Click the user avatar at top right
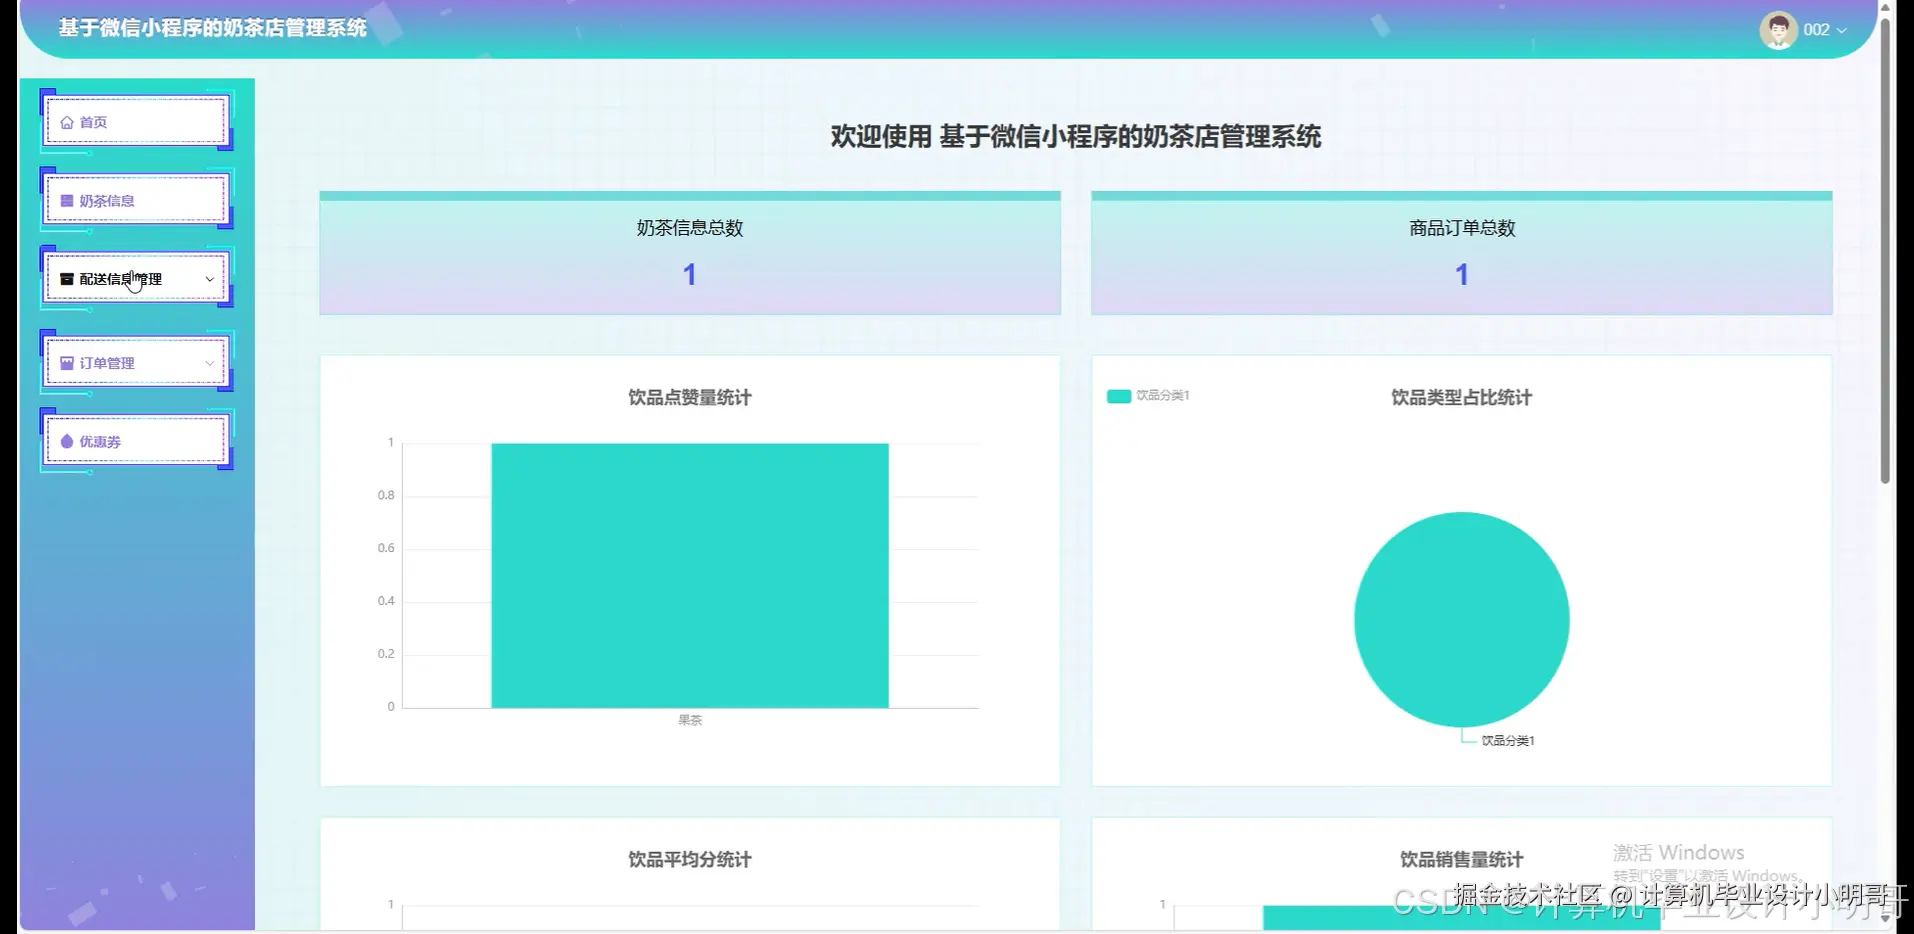1914x934 pixels. click(x=1779, y=30)
